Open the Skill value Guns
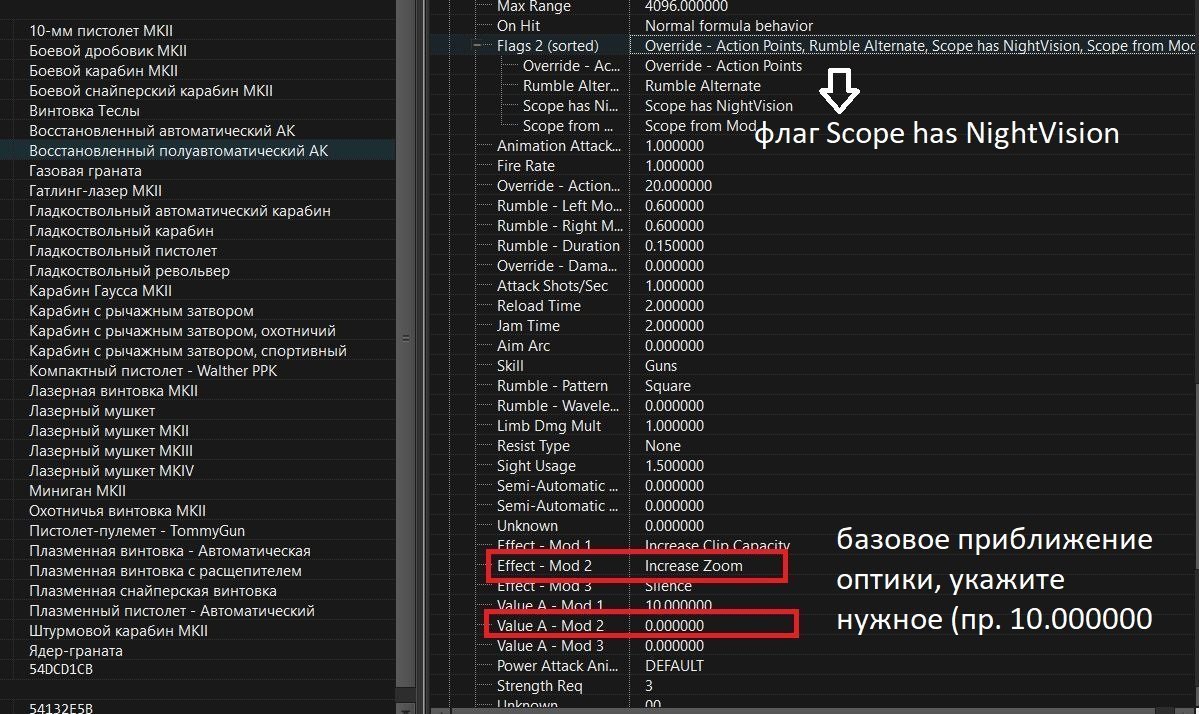Viewport: 1199px width, 714px height. (x=661, y=366)
